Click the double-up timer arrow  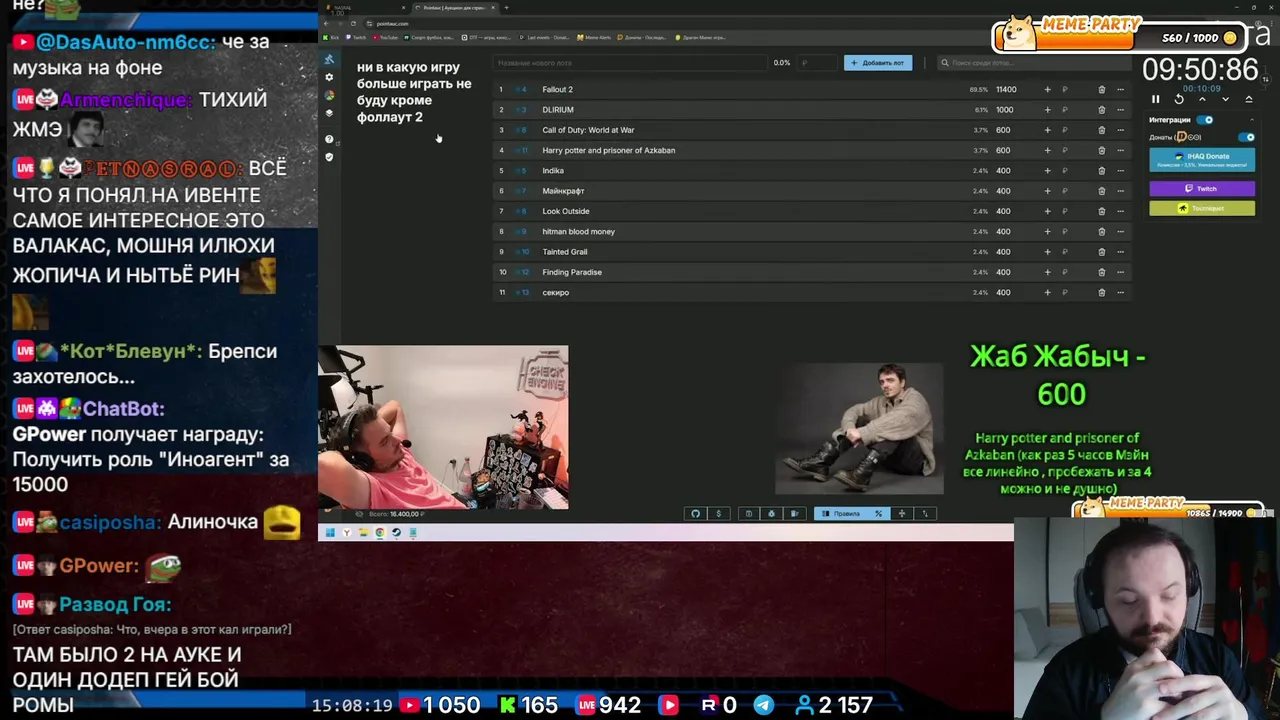click(1248, 99)
